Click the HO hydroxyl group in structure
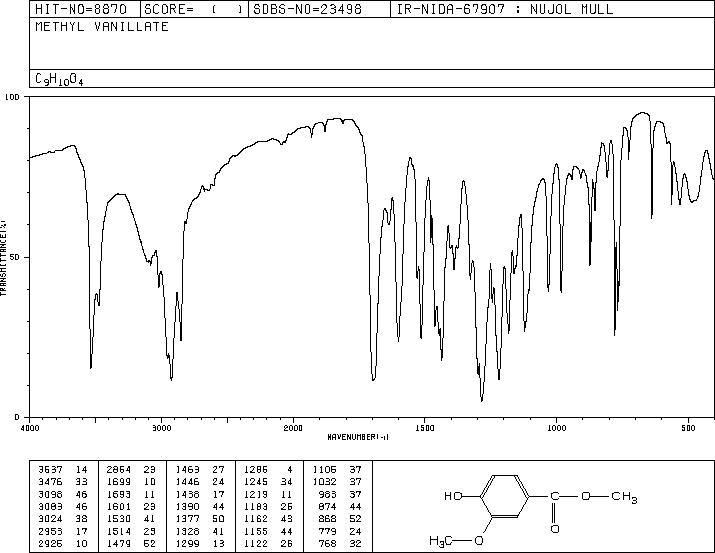This screenshot has height=553, width=715. pos(453,496)
